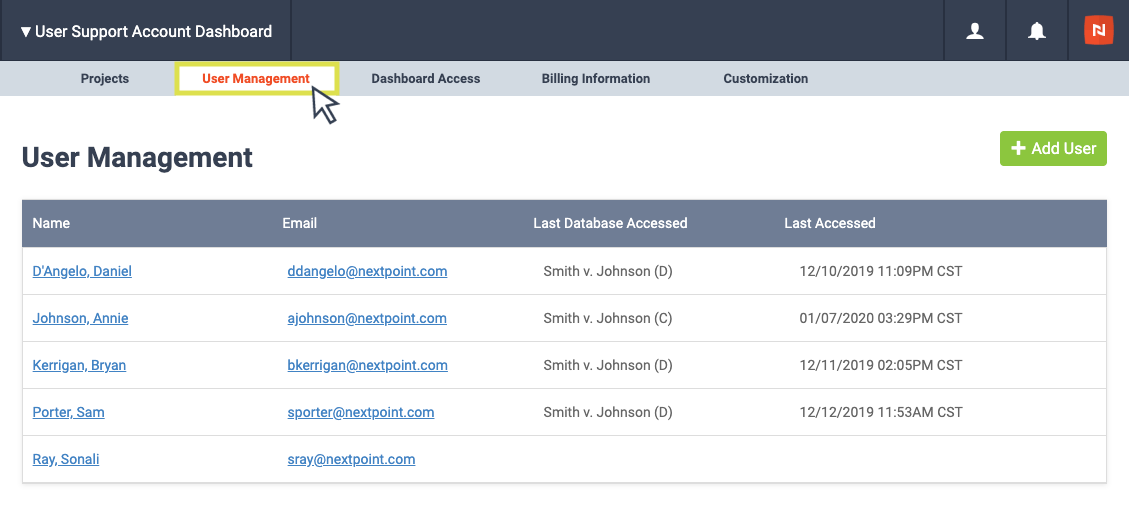Open user D'Angelo, Daniel

click(82, 271)
